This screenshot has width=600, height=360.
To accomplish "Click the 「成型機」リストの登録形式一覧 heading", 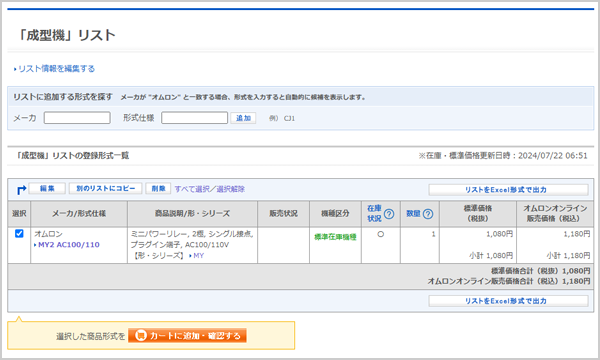I will click(x=72, y=156).
